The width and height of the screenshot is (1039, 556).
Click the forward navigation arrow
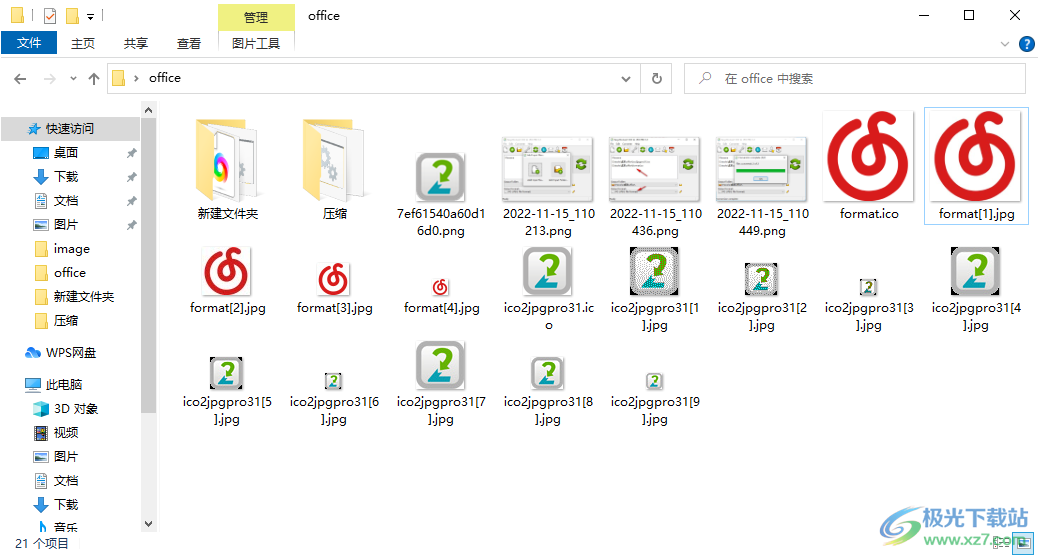click(50, 79)
